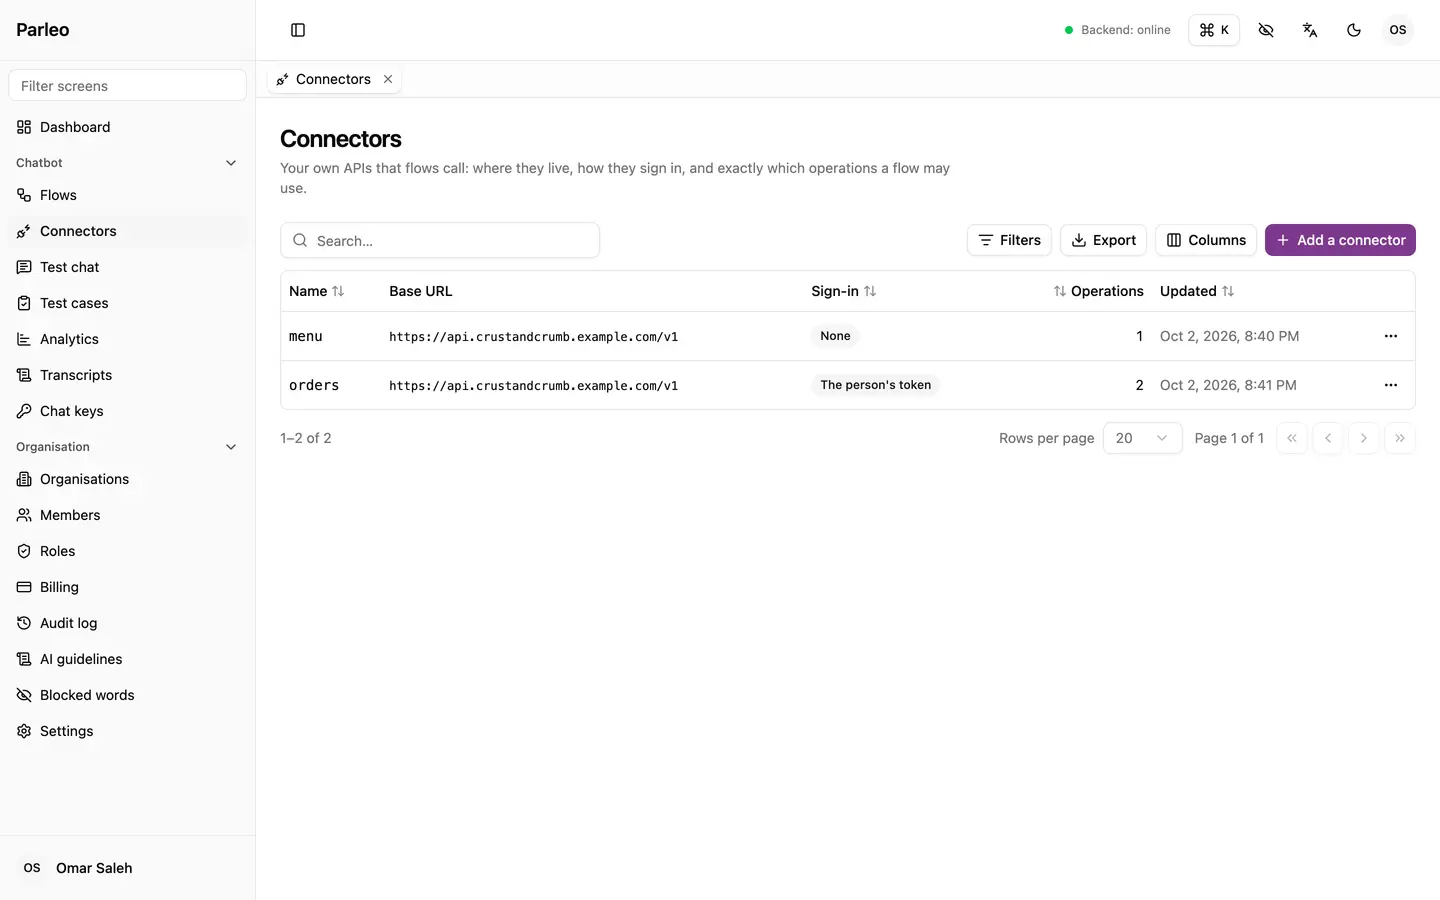The image size is (1440, 900).
Task: Open Blocked words
Action: point(128,695)
